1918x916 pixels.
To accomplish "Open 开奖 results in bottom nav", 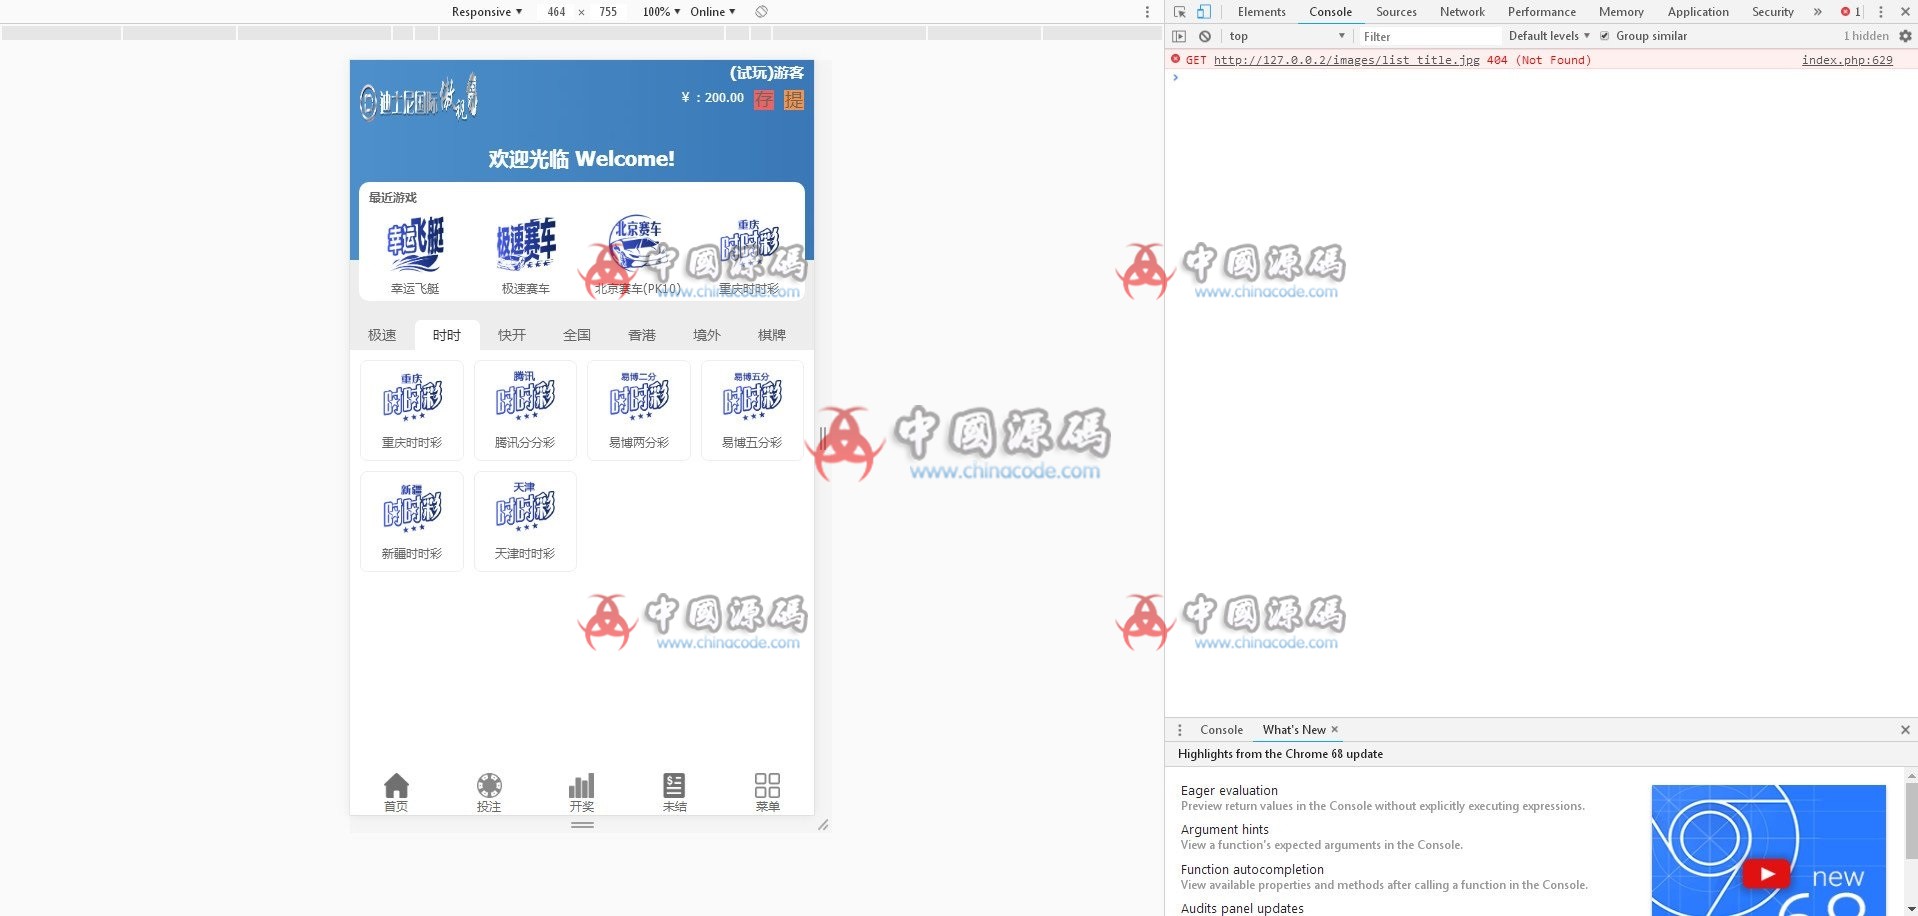I will [582, 792].
